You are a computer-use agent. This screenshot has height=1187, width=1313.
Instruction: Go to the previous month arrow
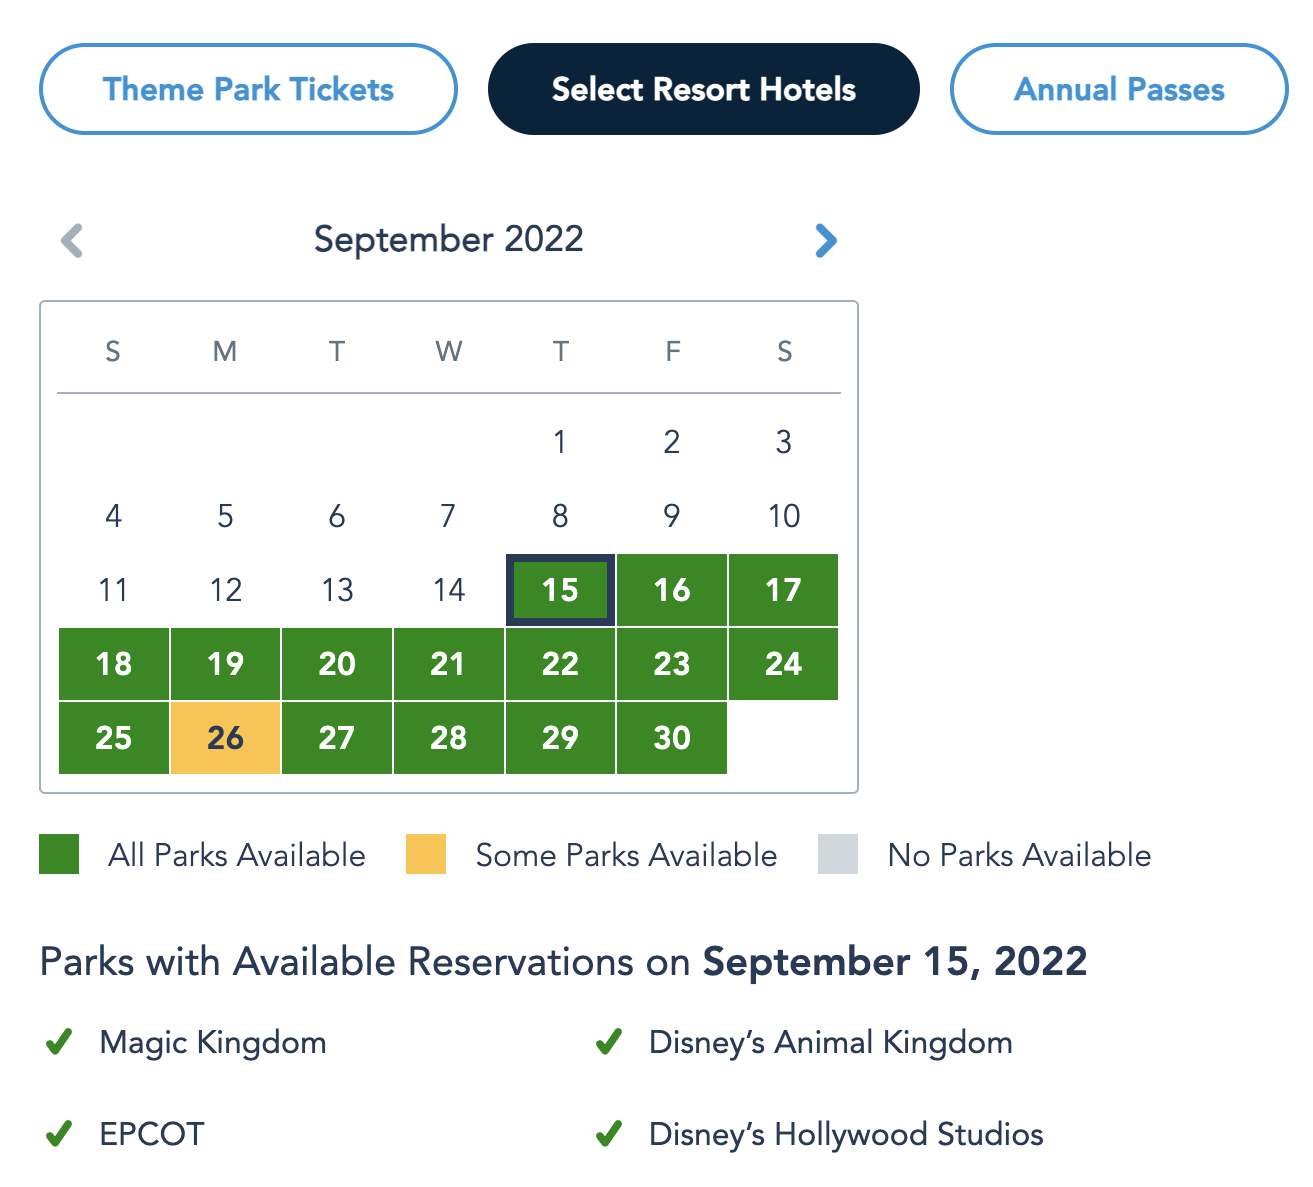tap(72, 240)
